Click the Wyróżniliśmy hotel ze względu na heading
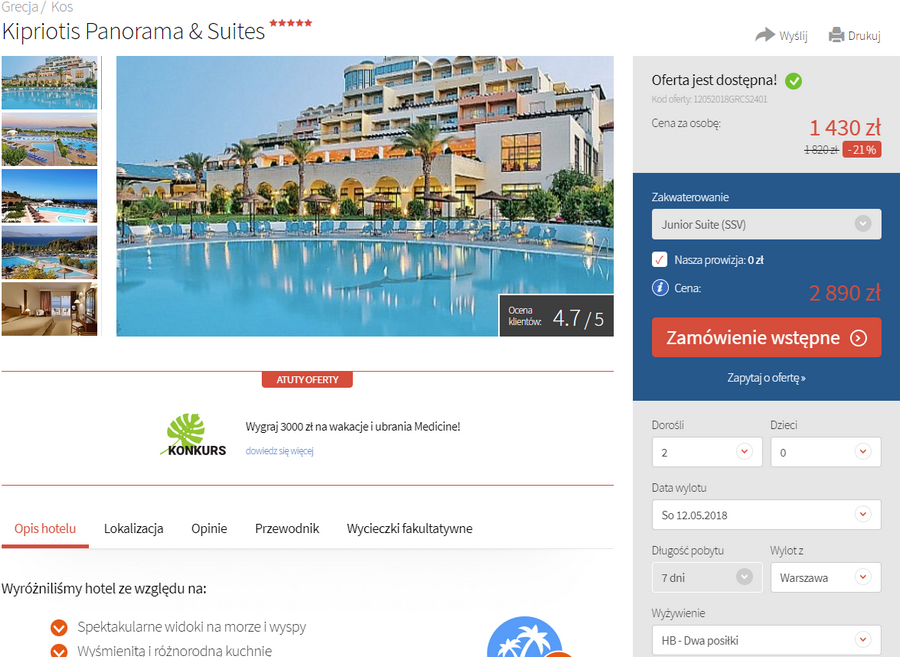Image resolution: width=900 pixels, height=657 pixels. click(104, 589)
